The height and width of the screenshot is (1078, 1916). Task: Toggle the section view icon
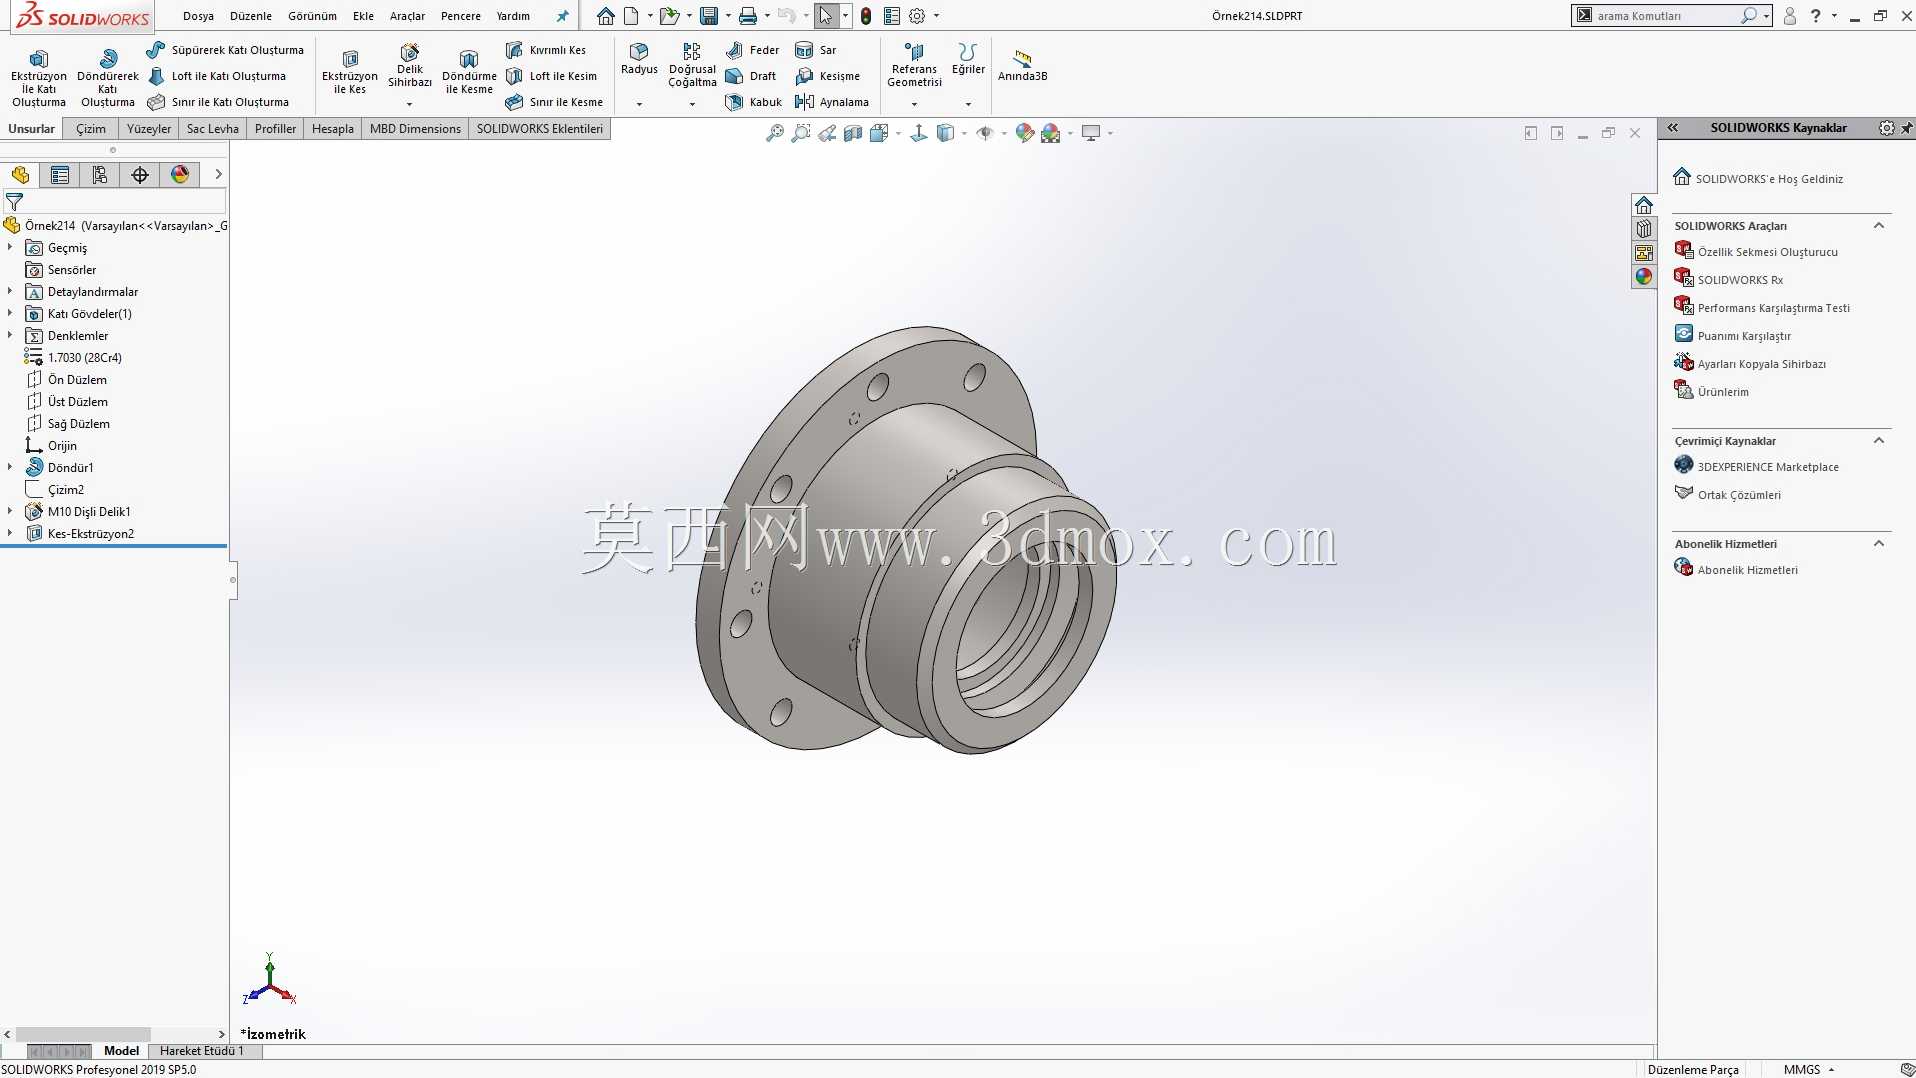click(853, 133)
